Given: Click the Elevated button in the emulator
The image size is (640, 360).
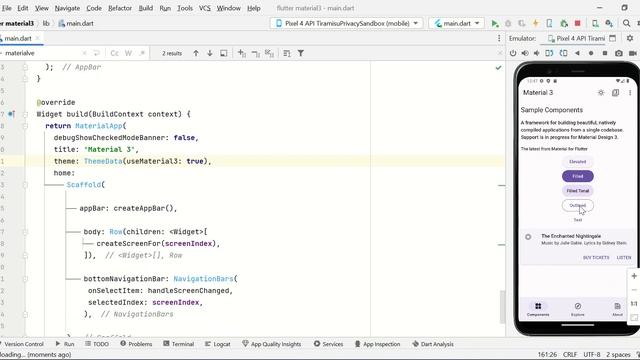Looking at the screenshot, I should tap(578, 162).
